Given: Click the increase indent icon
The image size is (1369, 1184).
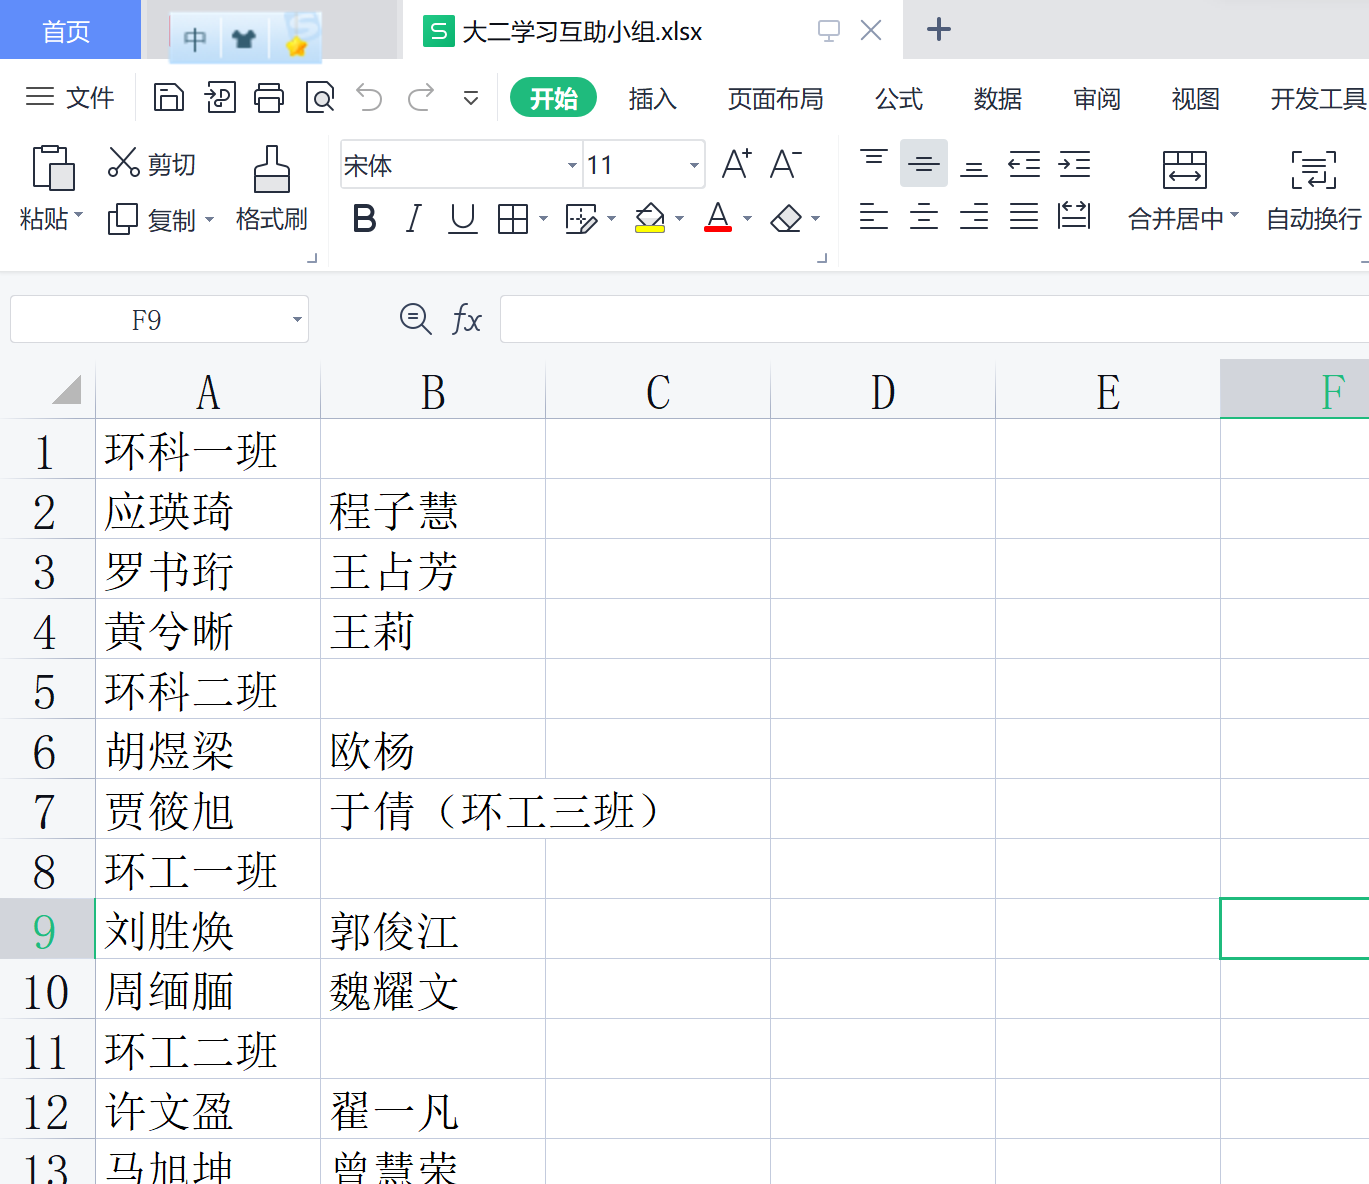Looking at the screenshot, I should click(1074, 164).
